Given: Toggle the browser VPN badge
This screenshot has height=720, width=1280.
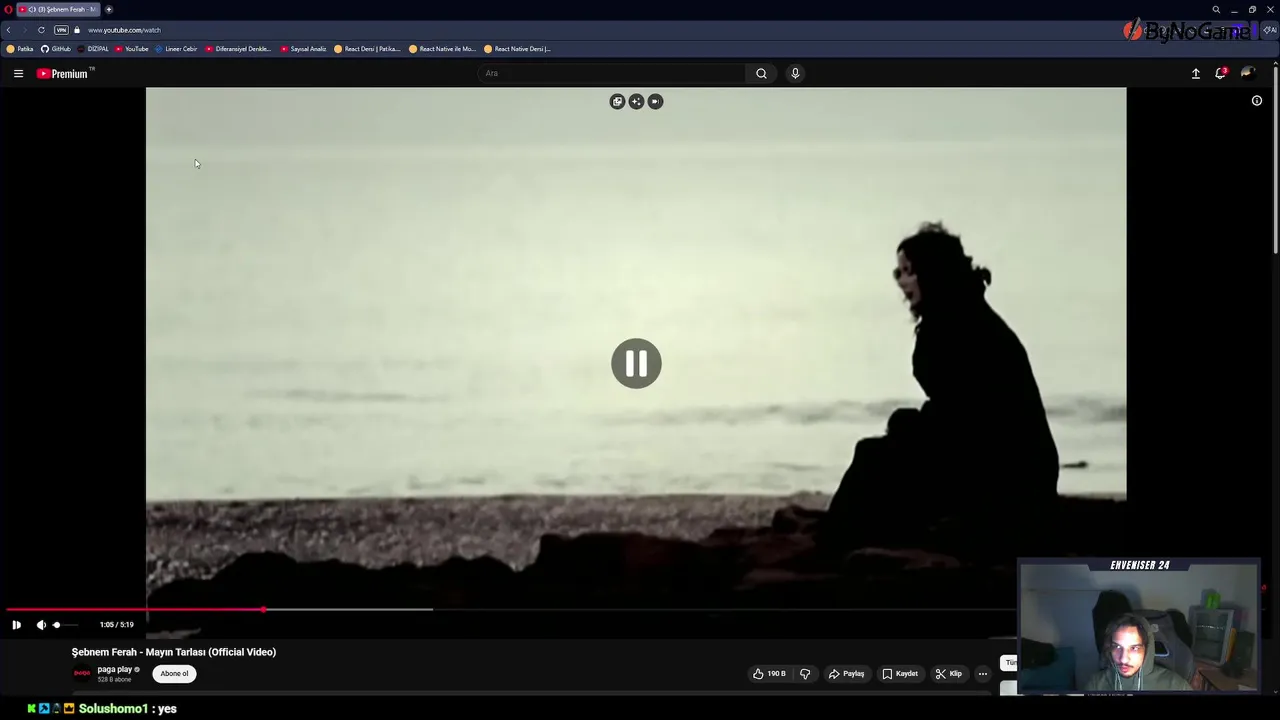Looking at the screenshot, I should click(x=61, y=30).
